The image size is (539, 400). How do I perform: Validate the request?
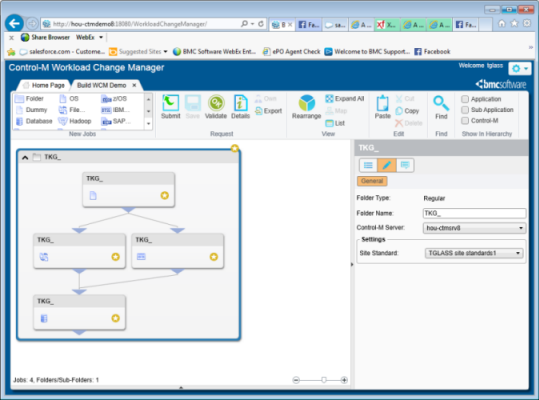216,107
